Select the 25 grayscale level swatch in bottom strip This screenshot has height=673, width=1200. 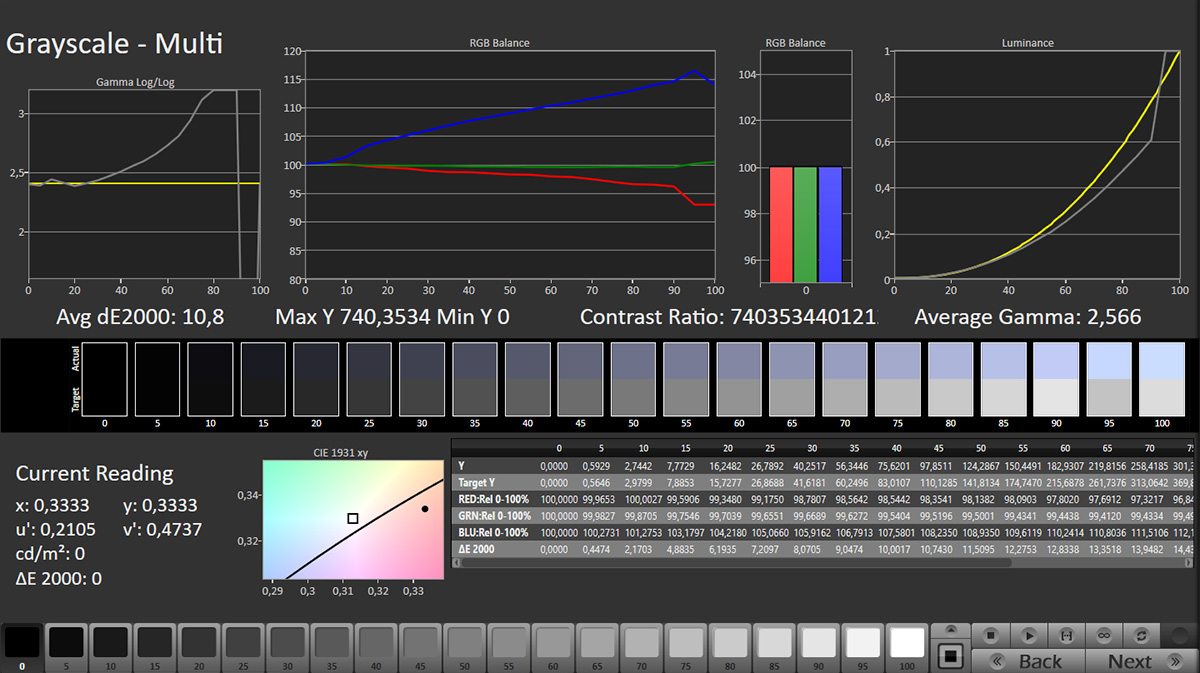pos(241,647)
